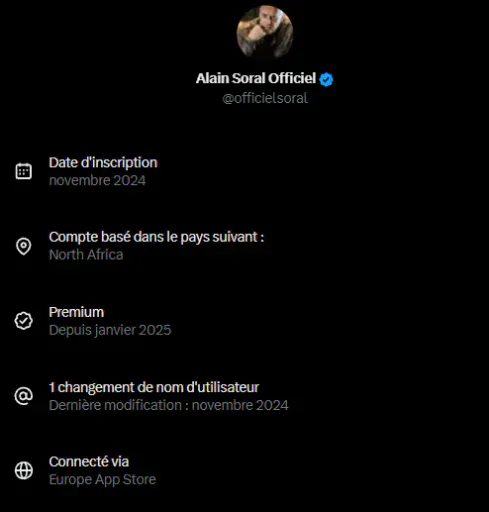Click the Depuis janvier 2025 text
This screenshot has height=512, width=489.
tap(110, 330)
